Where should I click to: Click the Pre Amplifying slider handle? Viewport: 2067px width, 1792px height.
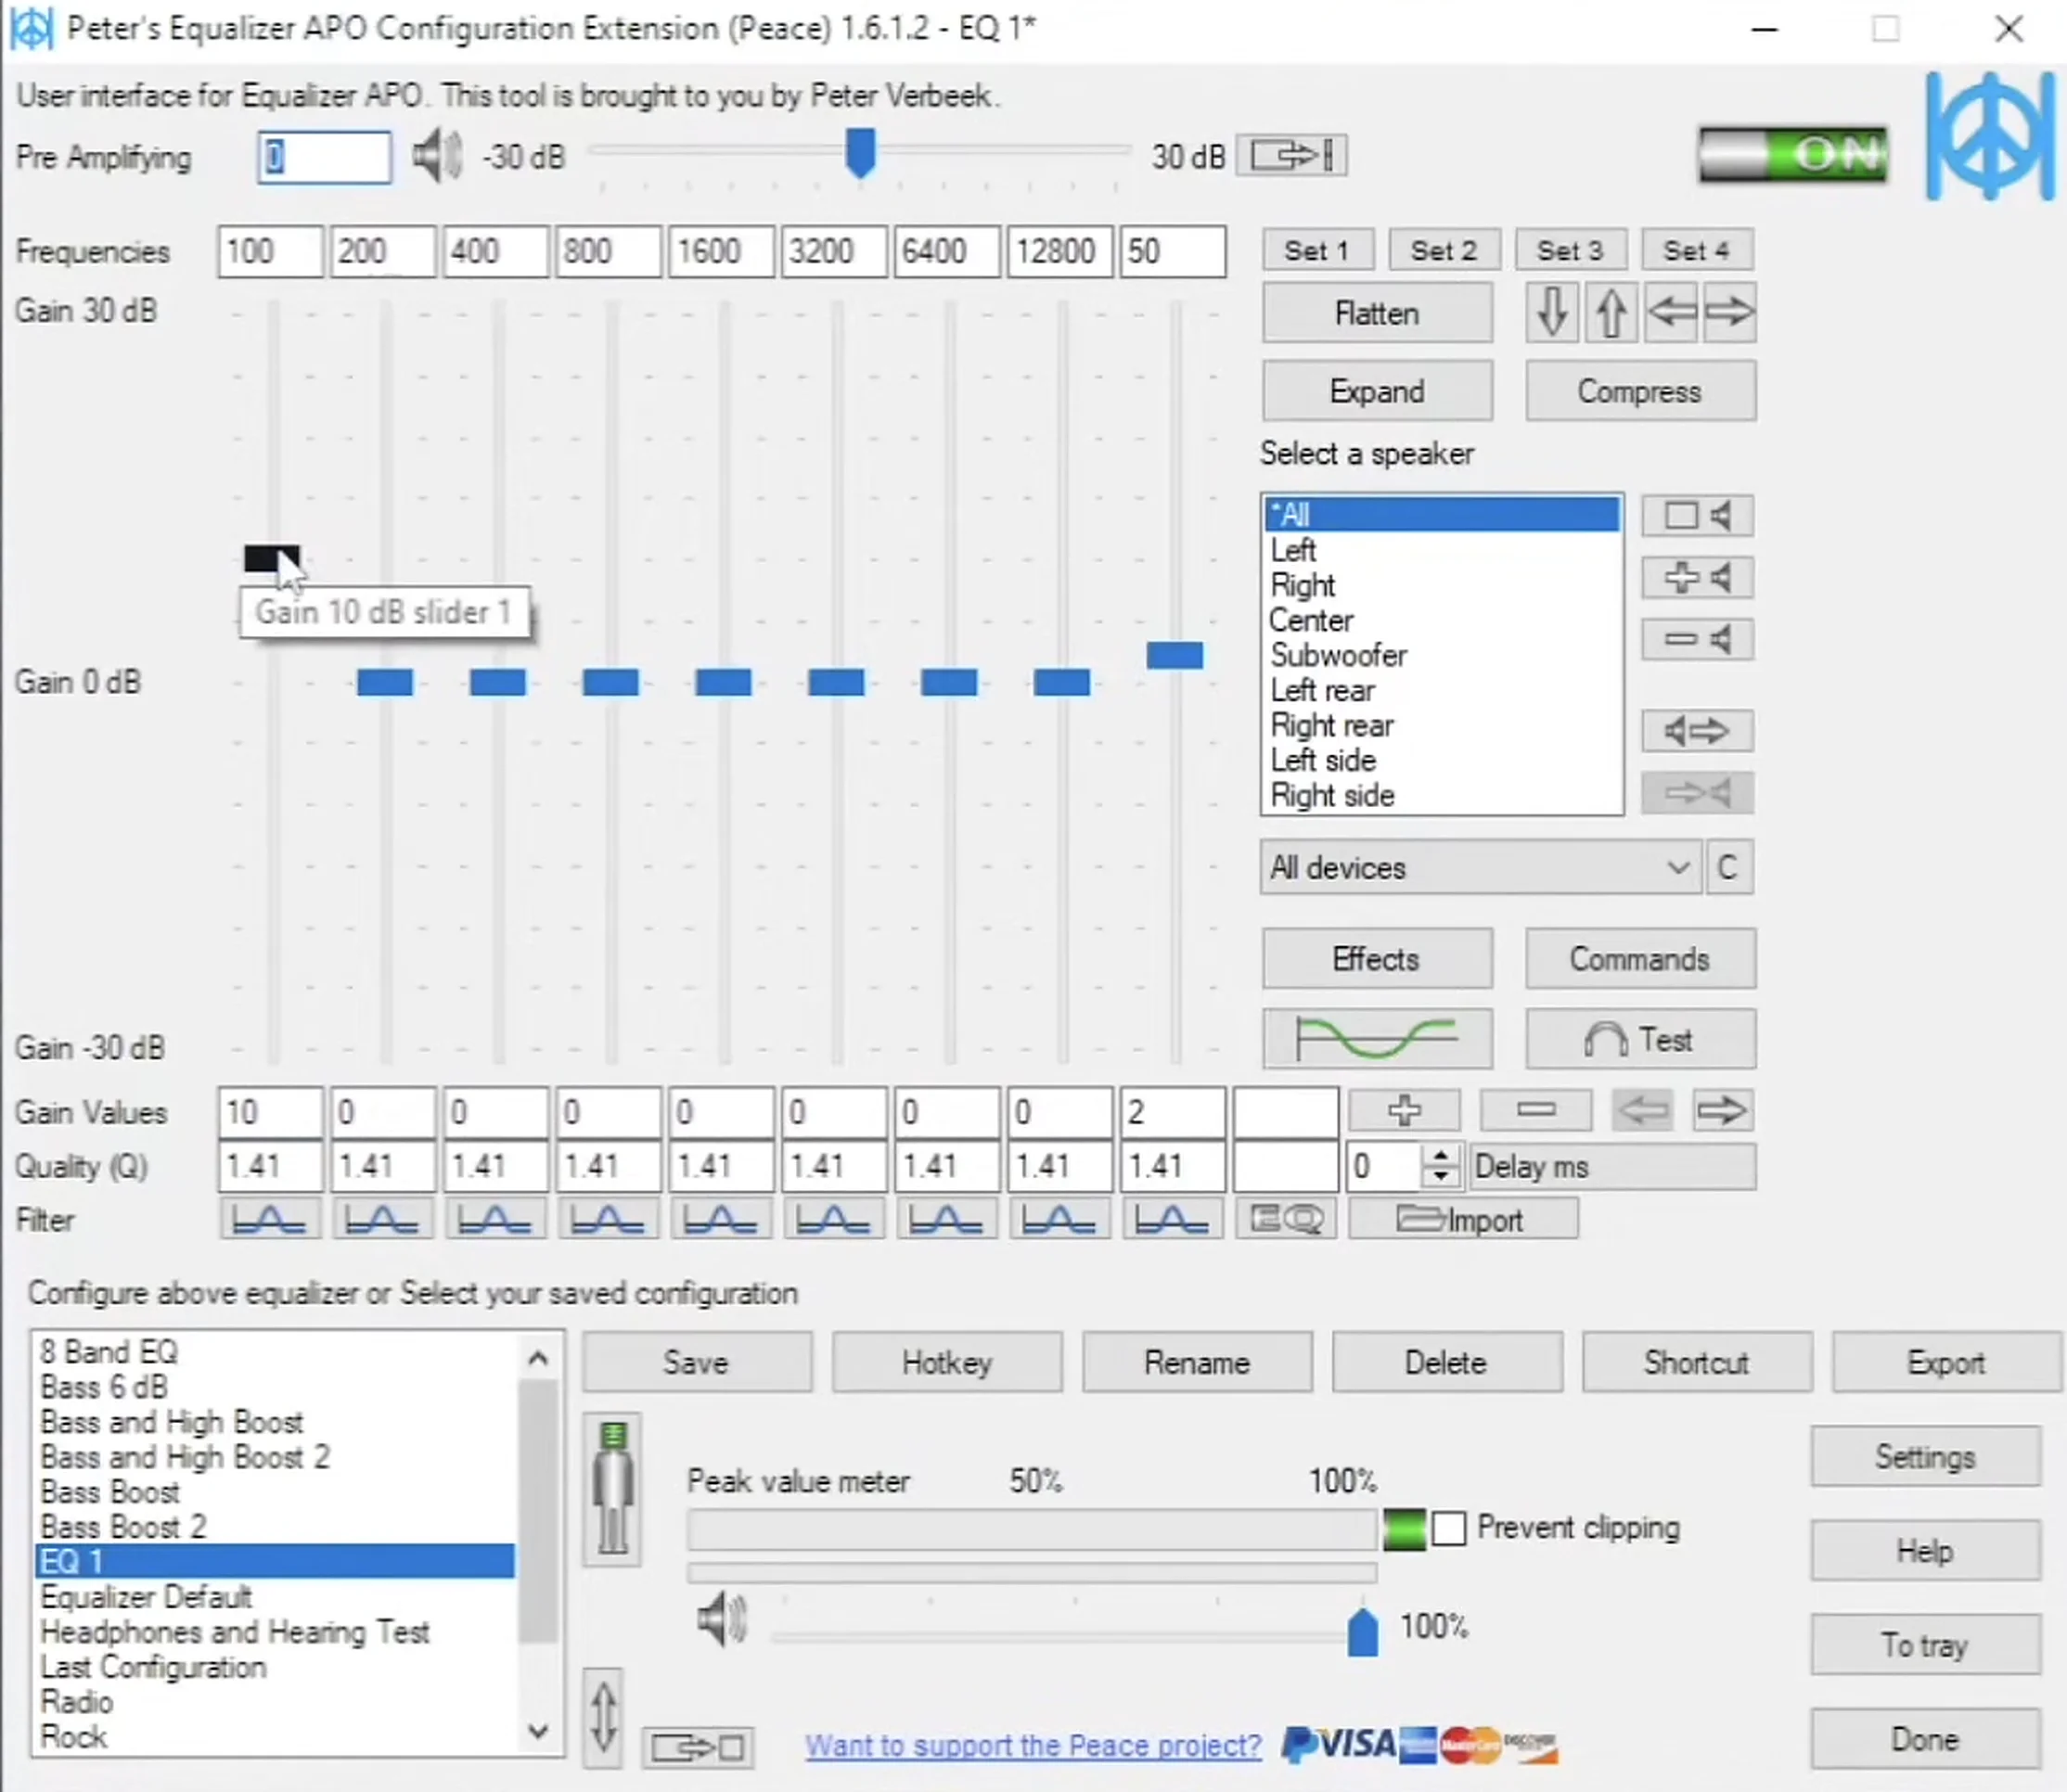[x=860, y=153]
